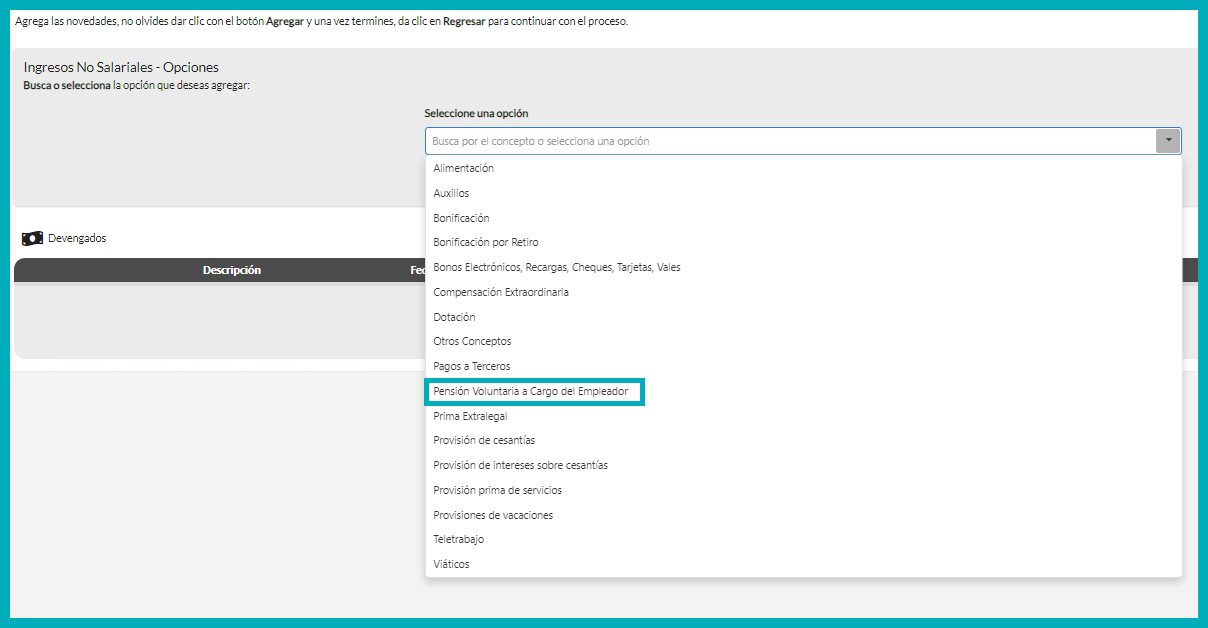The image size is (1208, 628).
Task: Pick the Teletrabajo option
Action: click(x=803, y=539)
